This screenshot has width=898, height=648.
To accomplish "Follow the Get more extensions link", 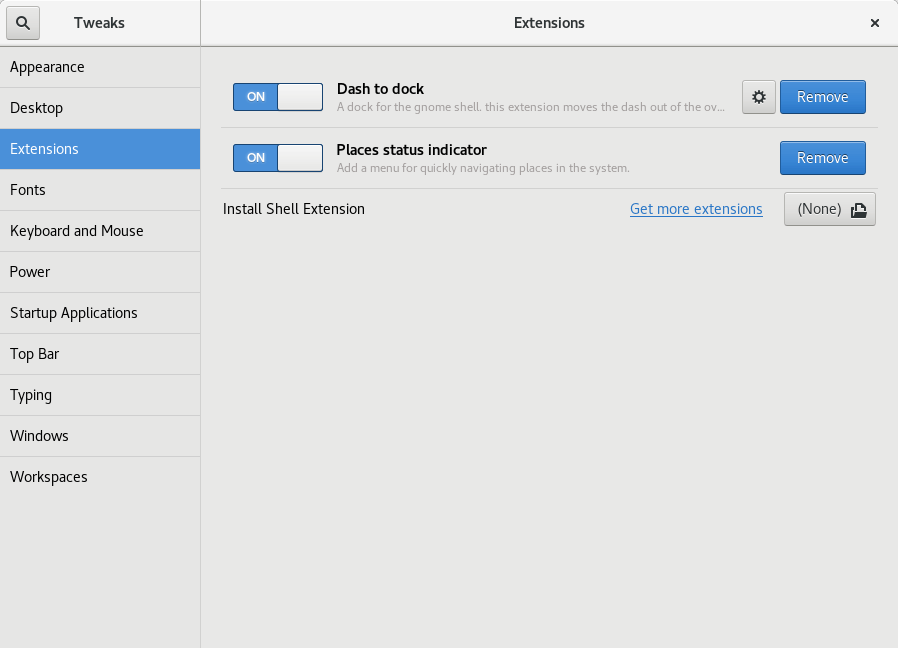I will point(696,209).
